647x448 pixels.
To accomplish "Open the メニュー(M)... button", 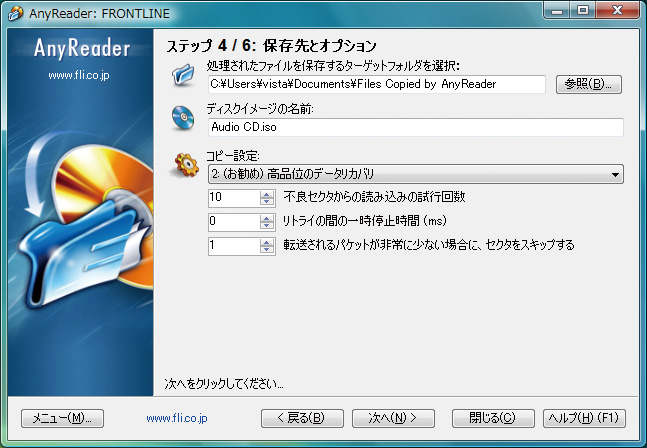I will click(62, 418).
